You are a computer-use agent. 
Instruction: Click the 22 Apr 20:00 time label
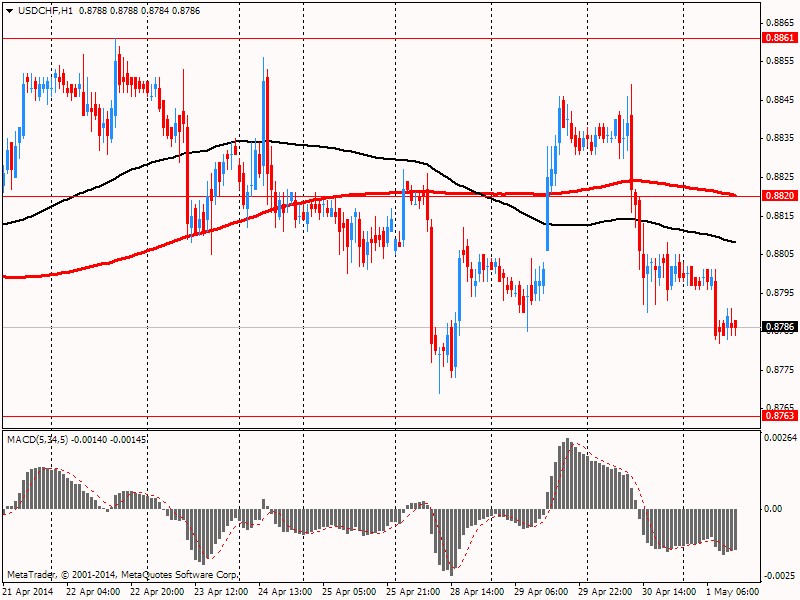point(157,592)
